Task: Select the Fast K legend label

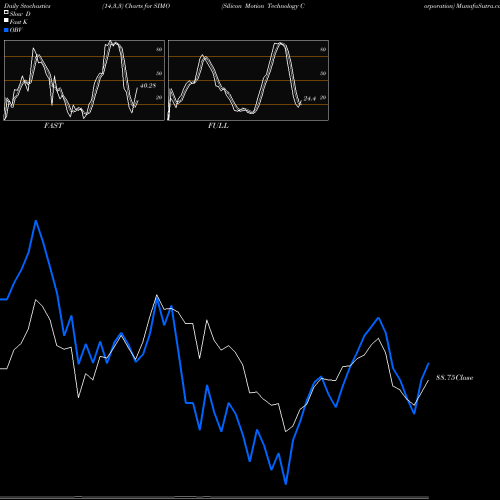Action: (19, 22)
